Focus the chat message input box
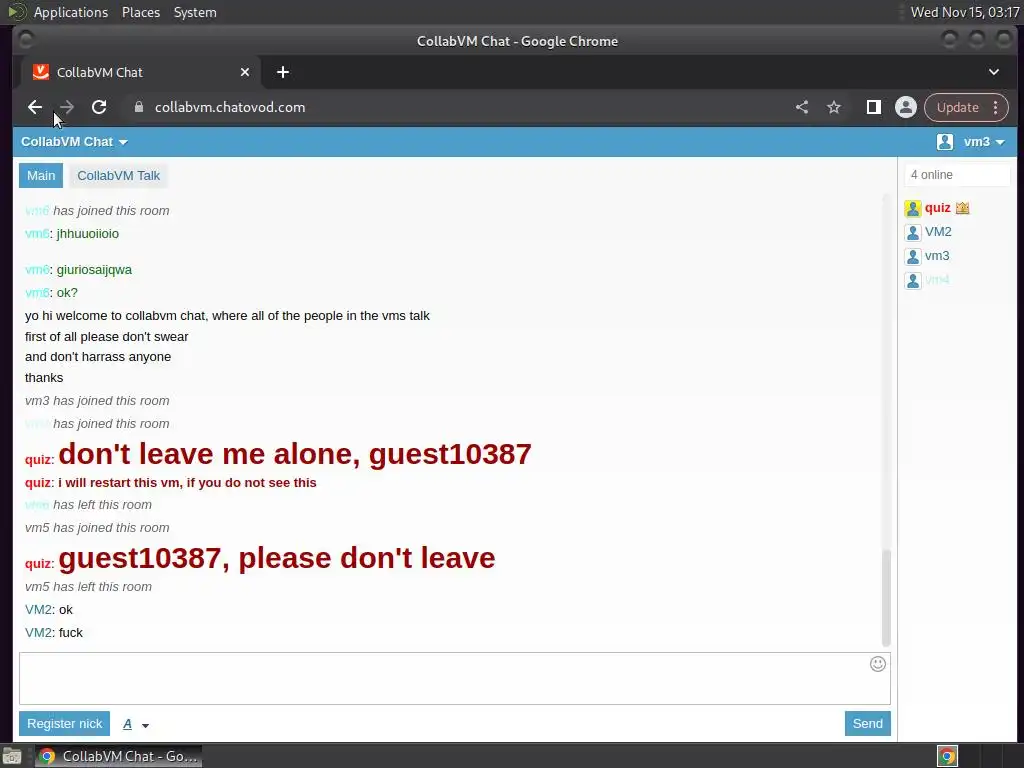The width and height of the screenshot is (1024, 768). click(x=455, y=679)
